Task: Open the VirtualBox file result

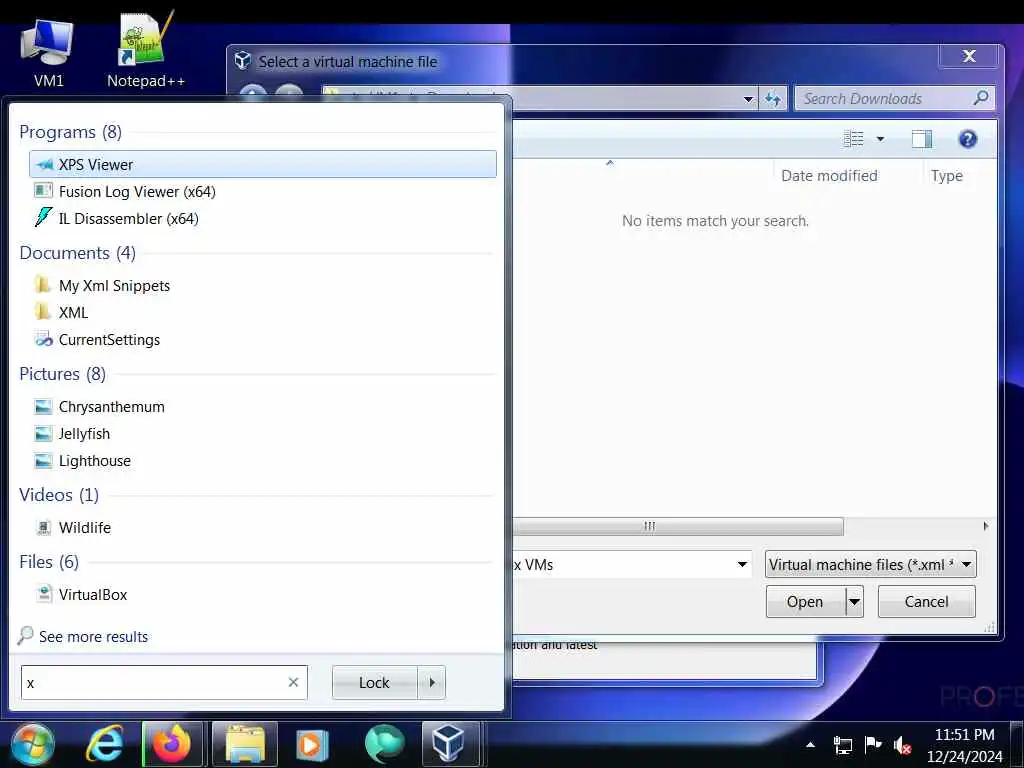Action: pyautogui.click(x=263, y=594)
